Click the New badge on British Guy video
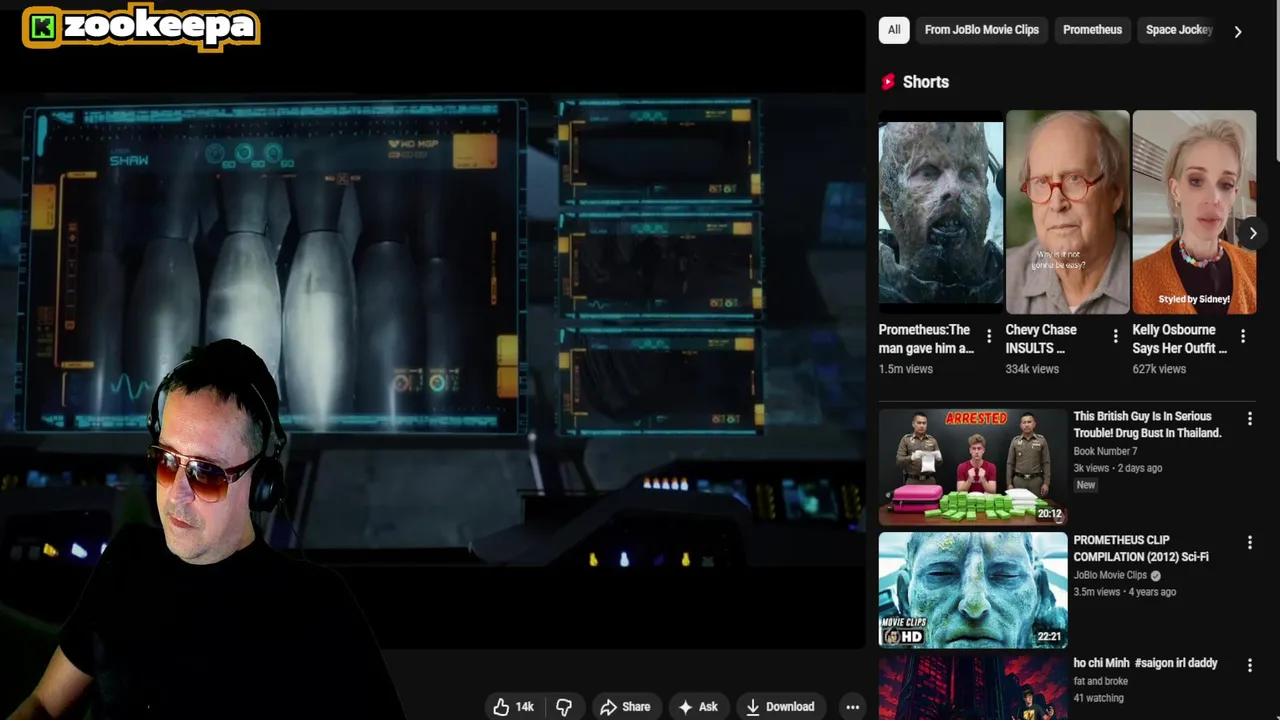The height and width of the screenshot is (720, 1280). coord(1086,485)
